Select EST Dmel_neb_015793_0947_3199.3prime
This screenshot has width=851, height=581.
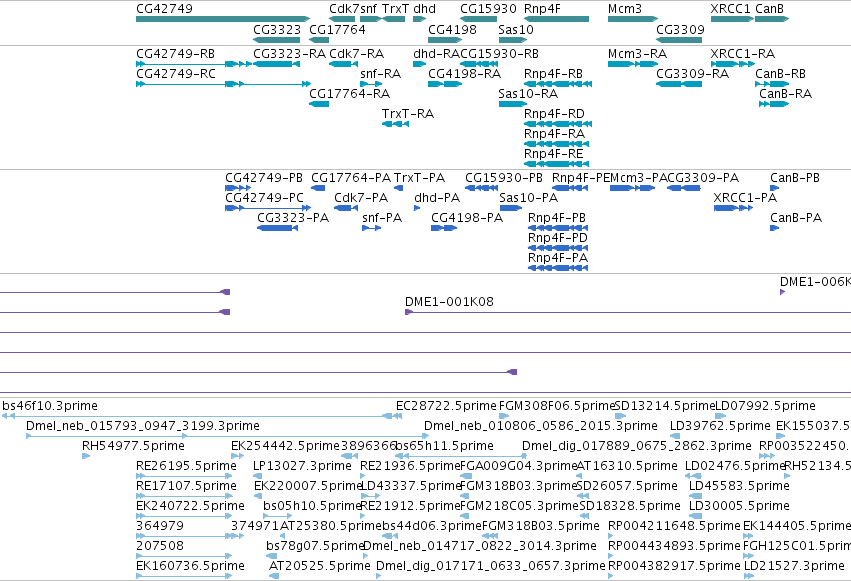(228, 436)
